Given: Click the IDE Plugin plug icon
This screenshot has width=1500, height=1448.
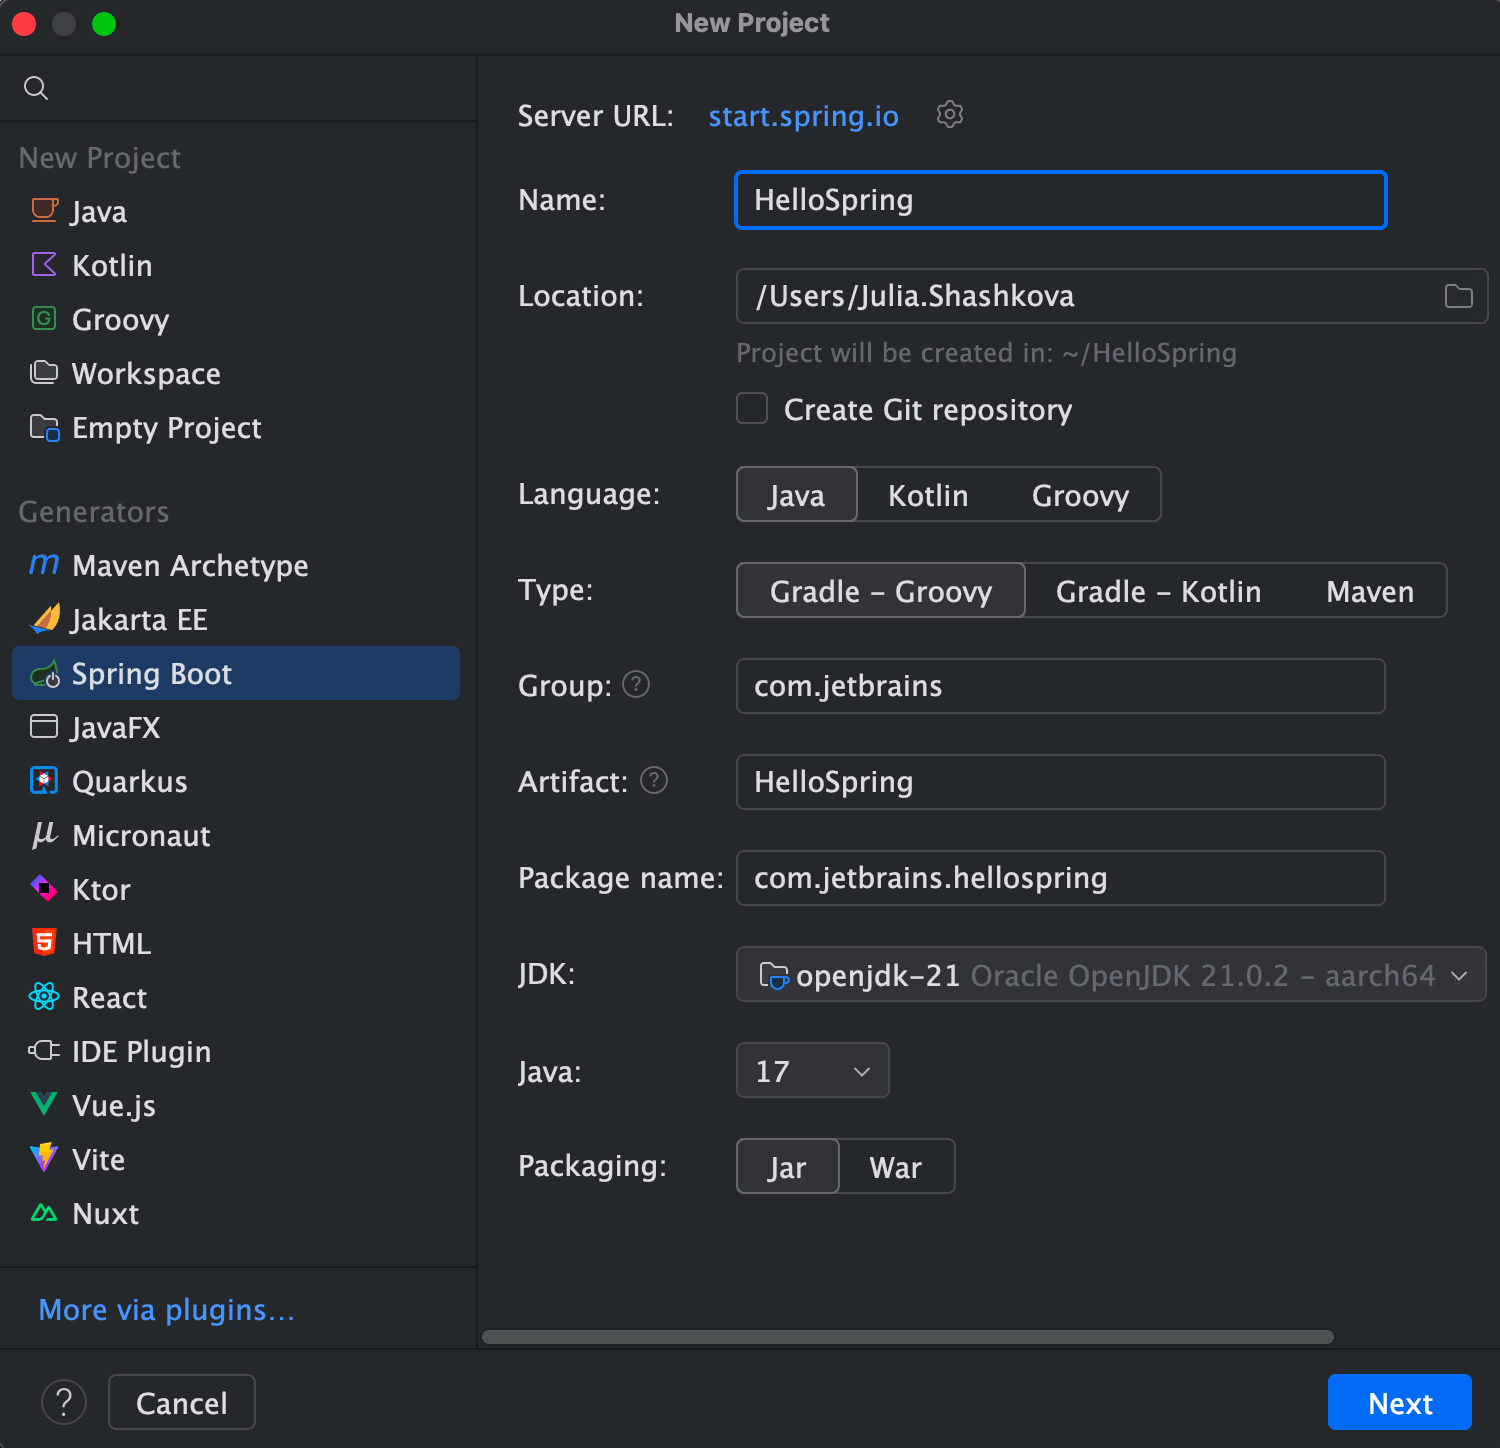Looking at the screenshot, I should coord(44,1050).
